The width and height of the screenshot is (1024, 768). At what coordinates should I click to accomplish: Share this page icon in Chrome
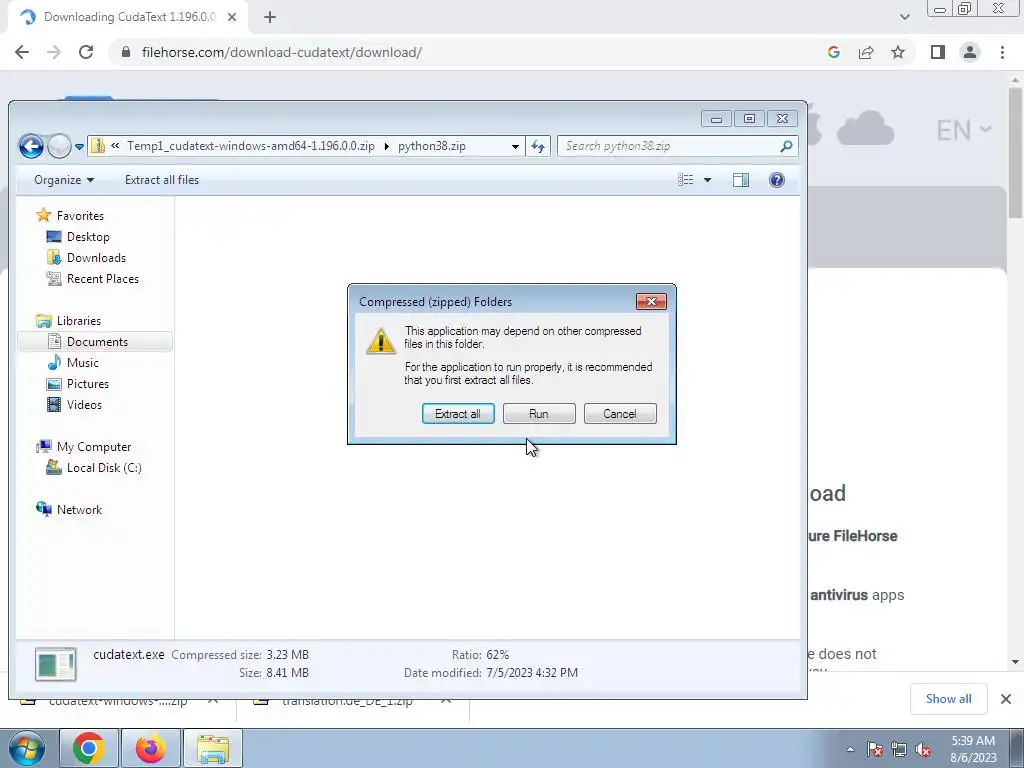coord(866,52)
